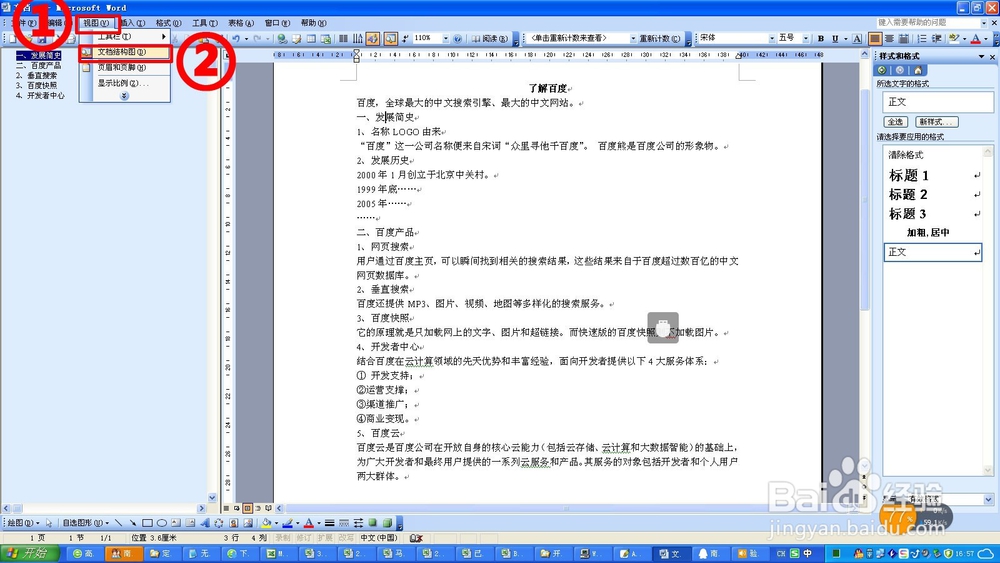
Task: Click the Line Color brush swatch
Action: [x=288, y=523]
